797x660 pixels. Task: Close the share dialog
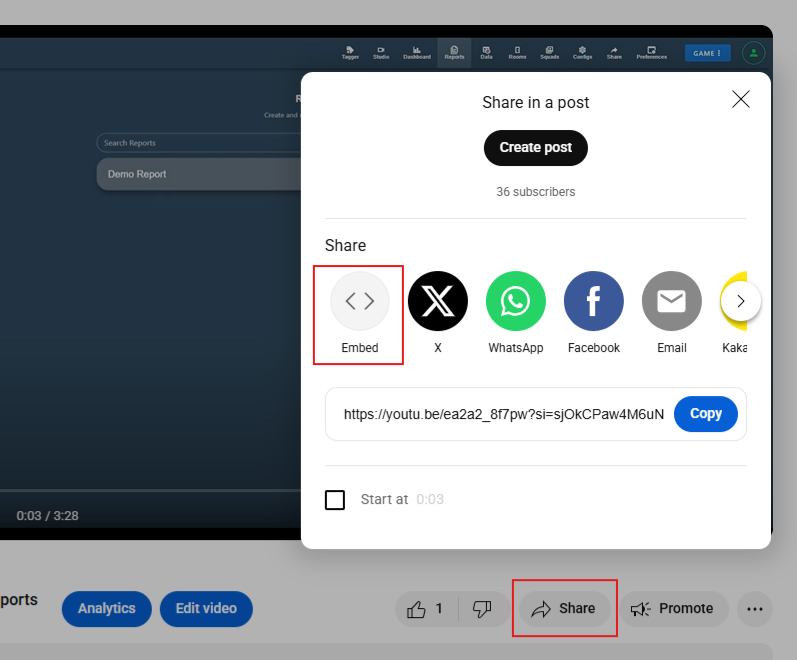(x=740, y=99)
